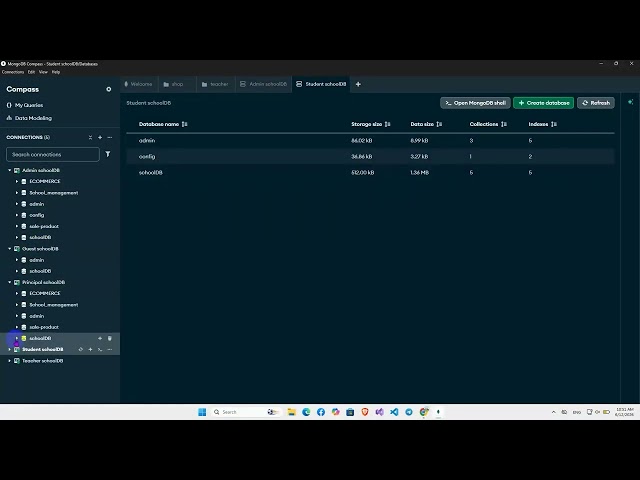Viewport: 640px width, 480px height.
Task: Open Brave browser from the taskbar
Action: 365,412
